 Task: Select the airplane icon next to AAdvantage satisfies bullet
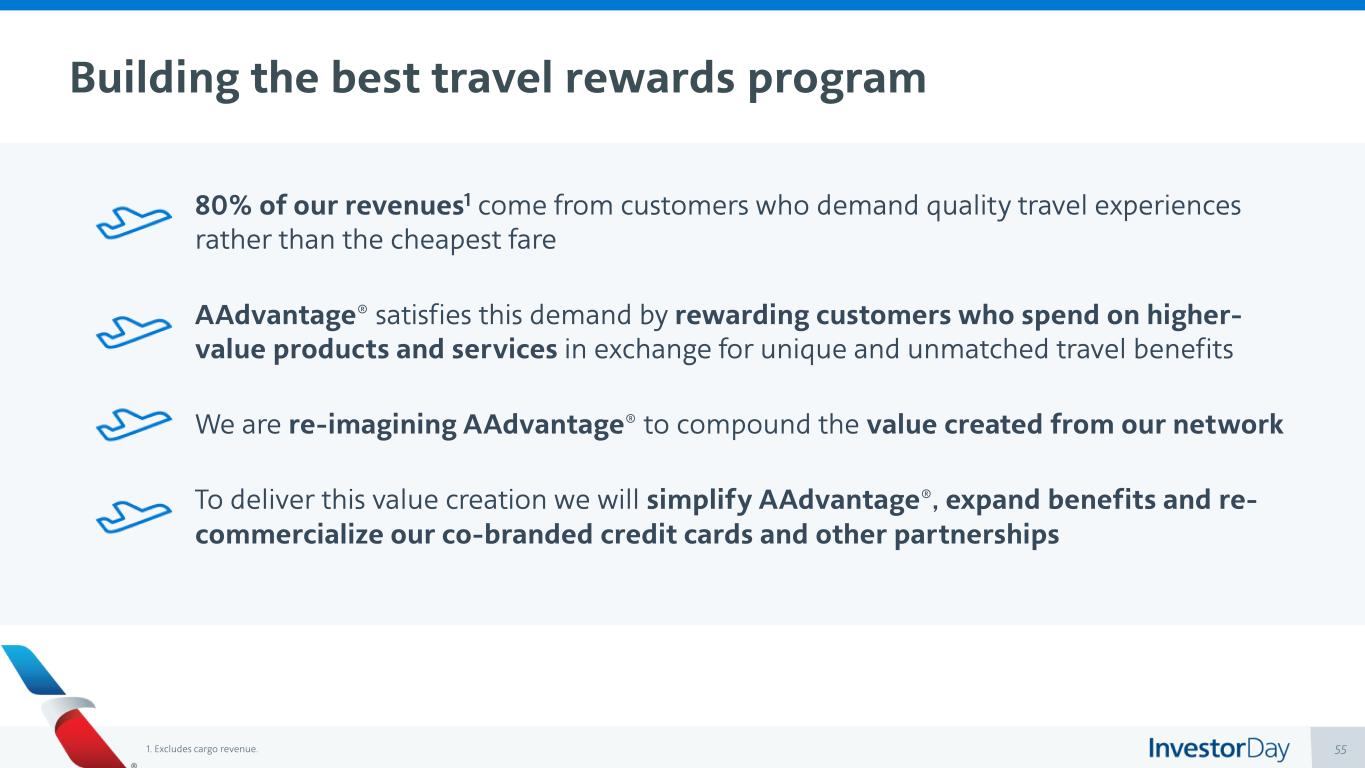click(134, 331)
